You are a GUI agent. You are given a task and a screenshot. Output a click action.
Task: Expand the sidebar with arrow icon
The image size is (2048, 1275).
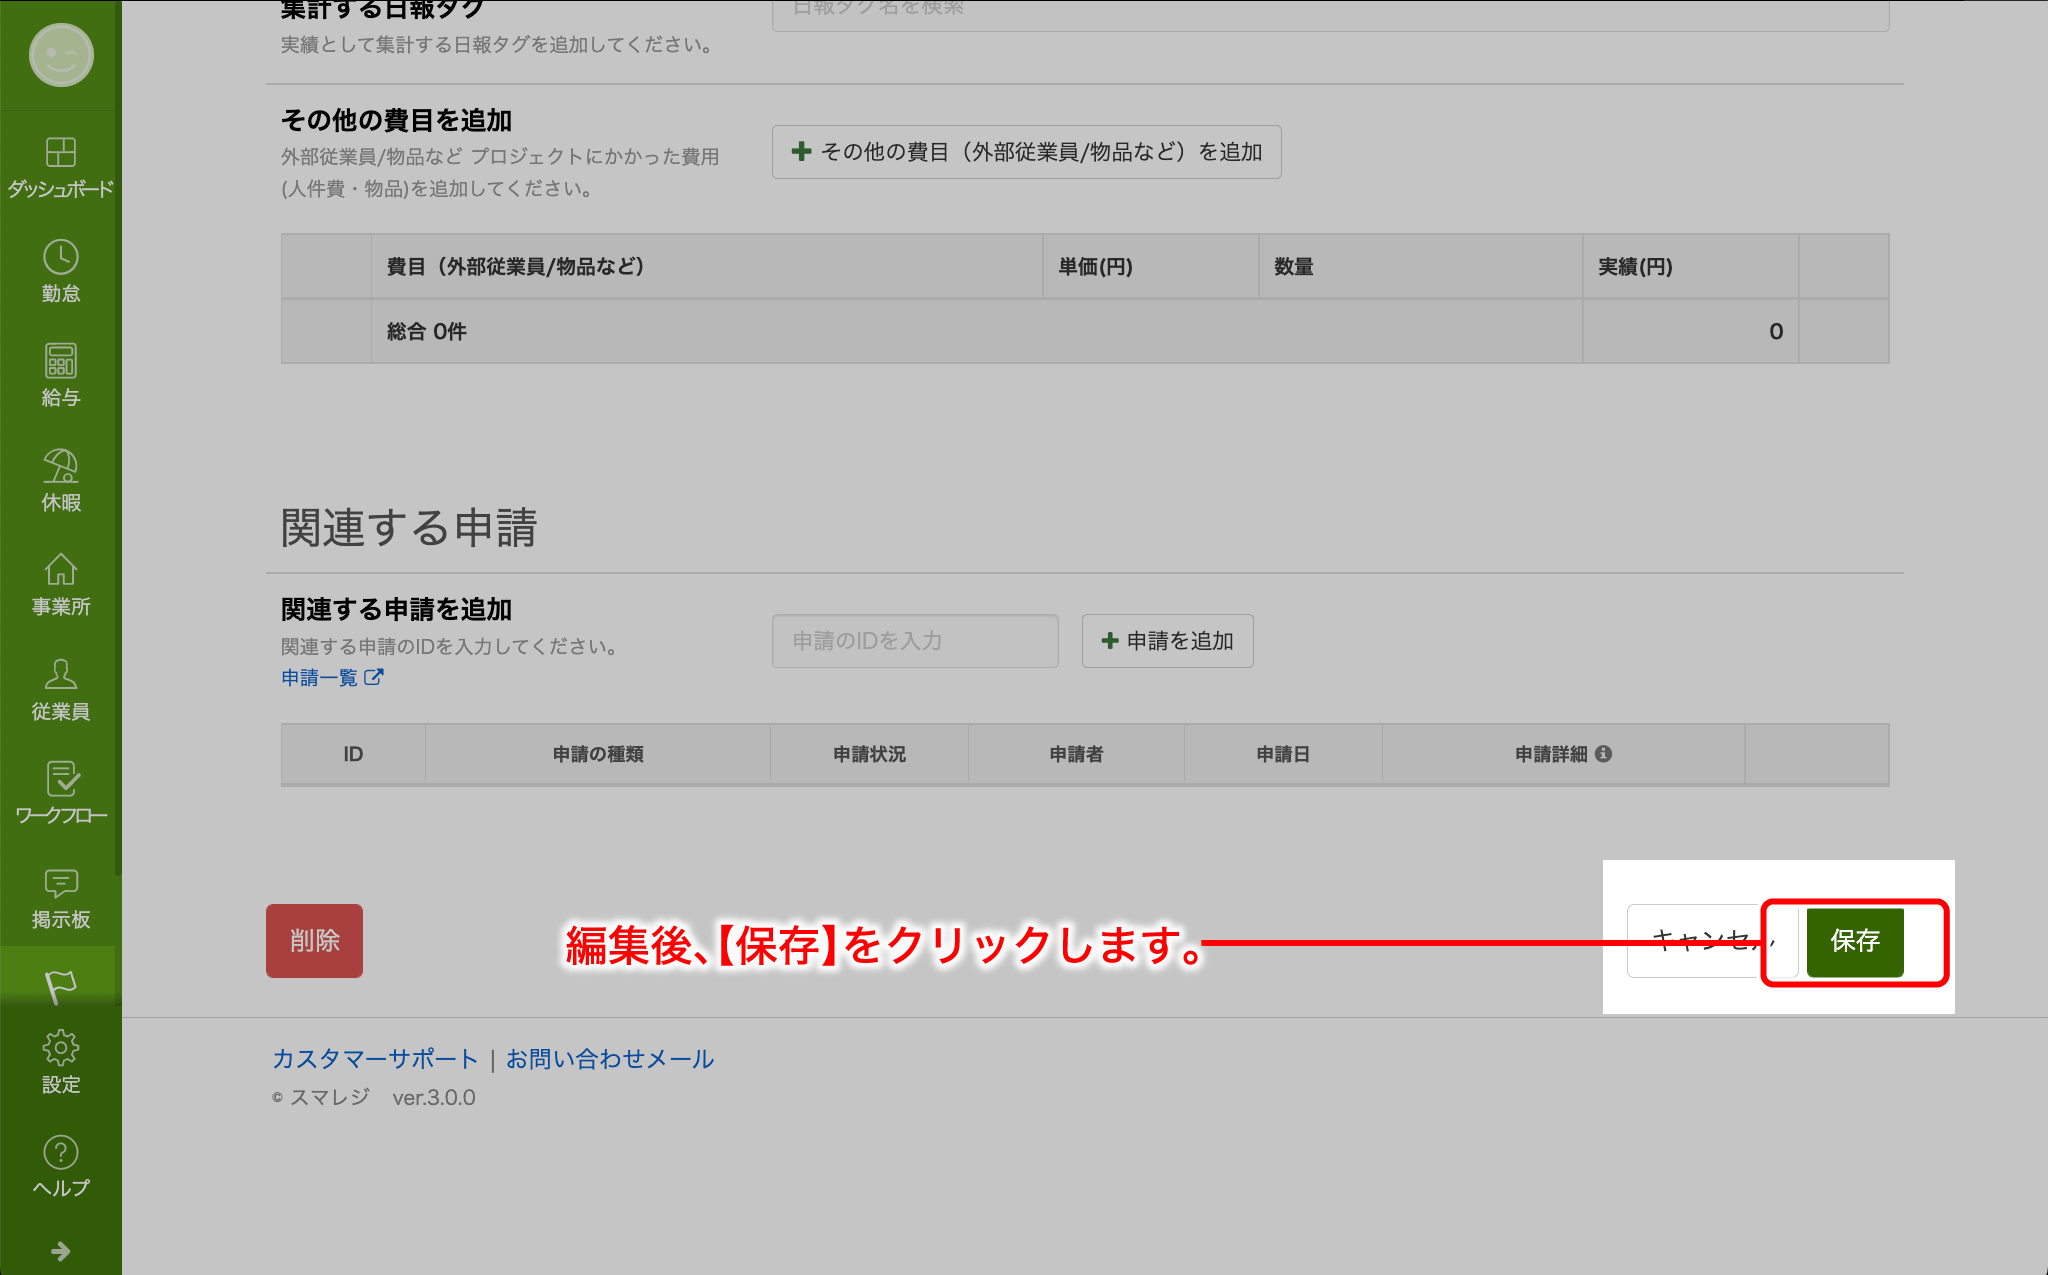pyautogui.click(x=60, y=1251)
